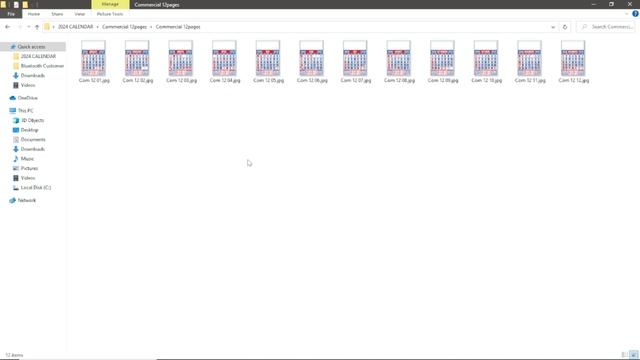Screen dimensions: 640x360
Task: Open Local Disk (C:)
Action: 36,187
